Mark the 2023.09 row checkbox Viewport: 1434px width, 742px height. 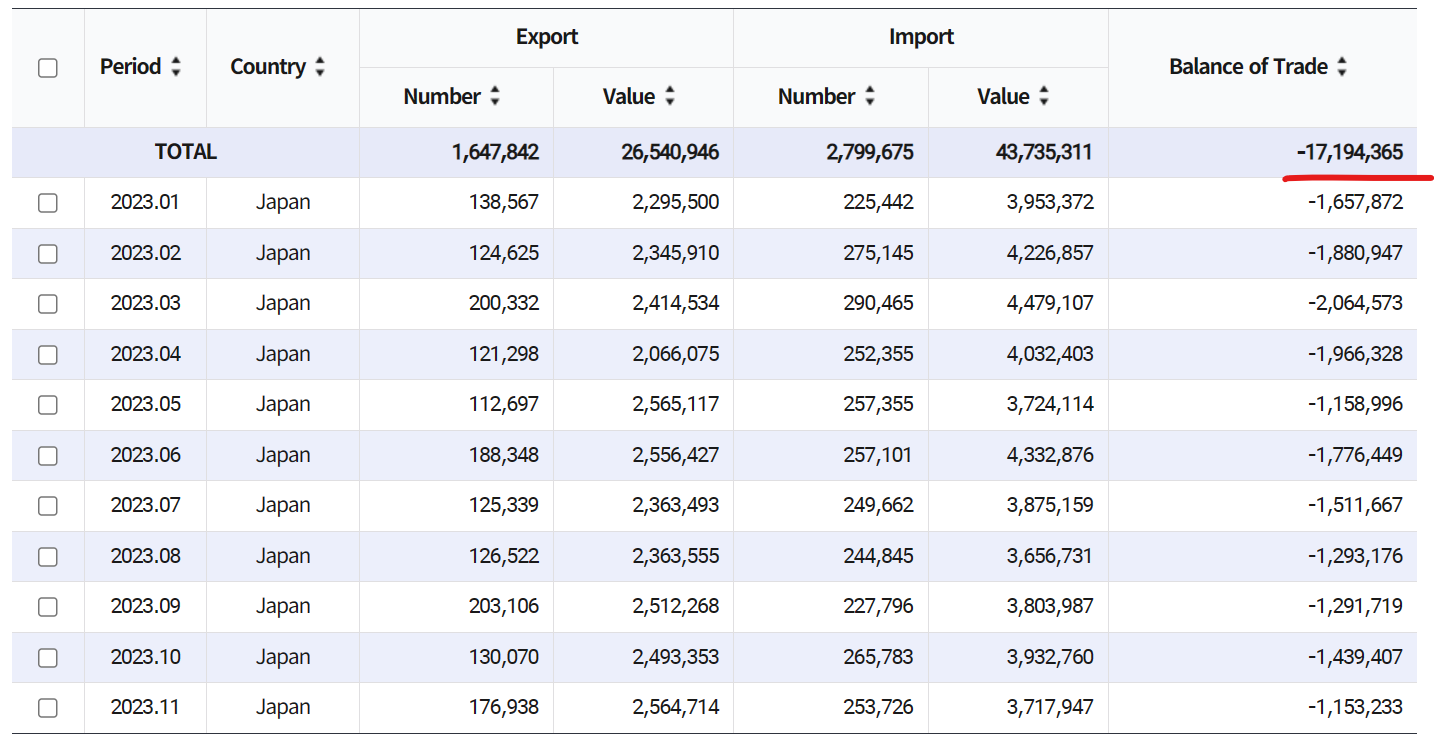(x=48, y=607)
